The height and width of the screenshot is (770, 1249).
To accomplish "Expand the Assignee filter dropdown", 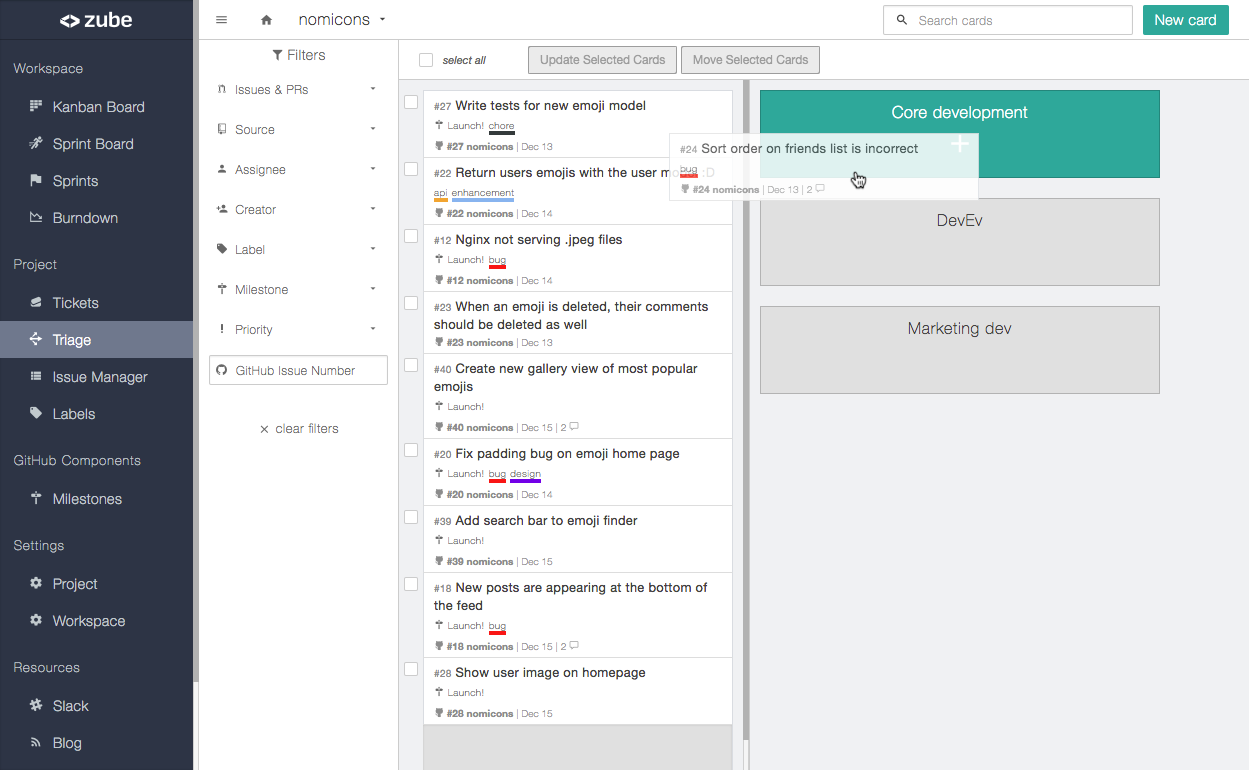I will (298, 169).
